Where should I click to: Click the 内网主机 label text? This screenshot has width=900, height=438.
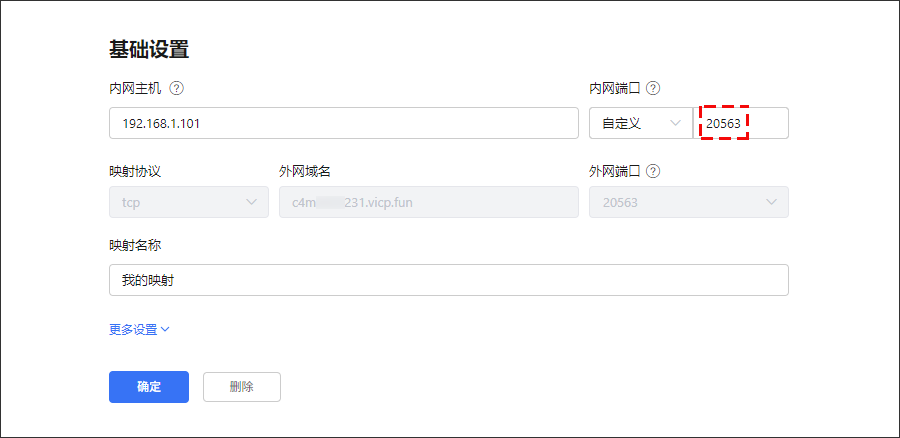(x=135, y=88)
